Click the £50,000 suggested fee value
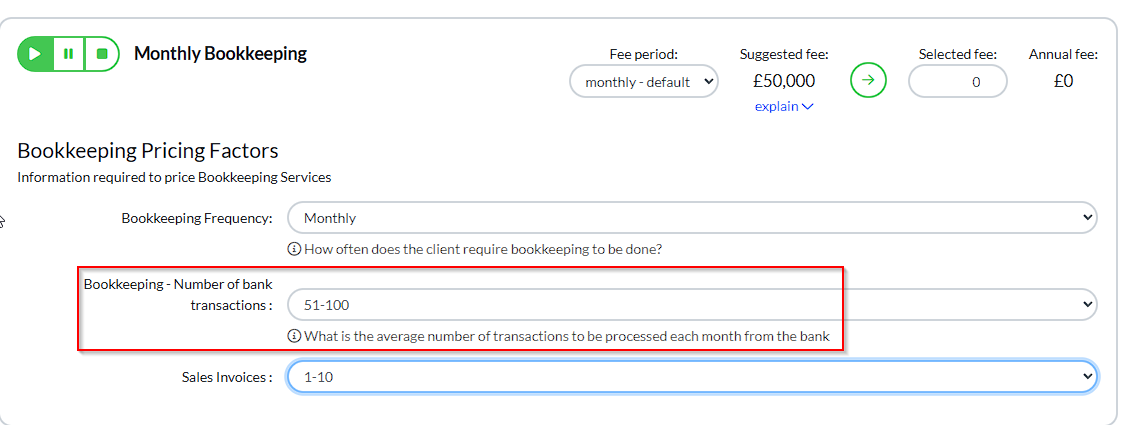Viewport: 1122px width, 425px height. 784,81
